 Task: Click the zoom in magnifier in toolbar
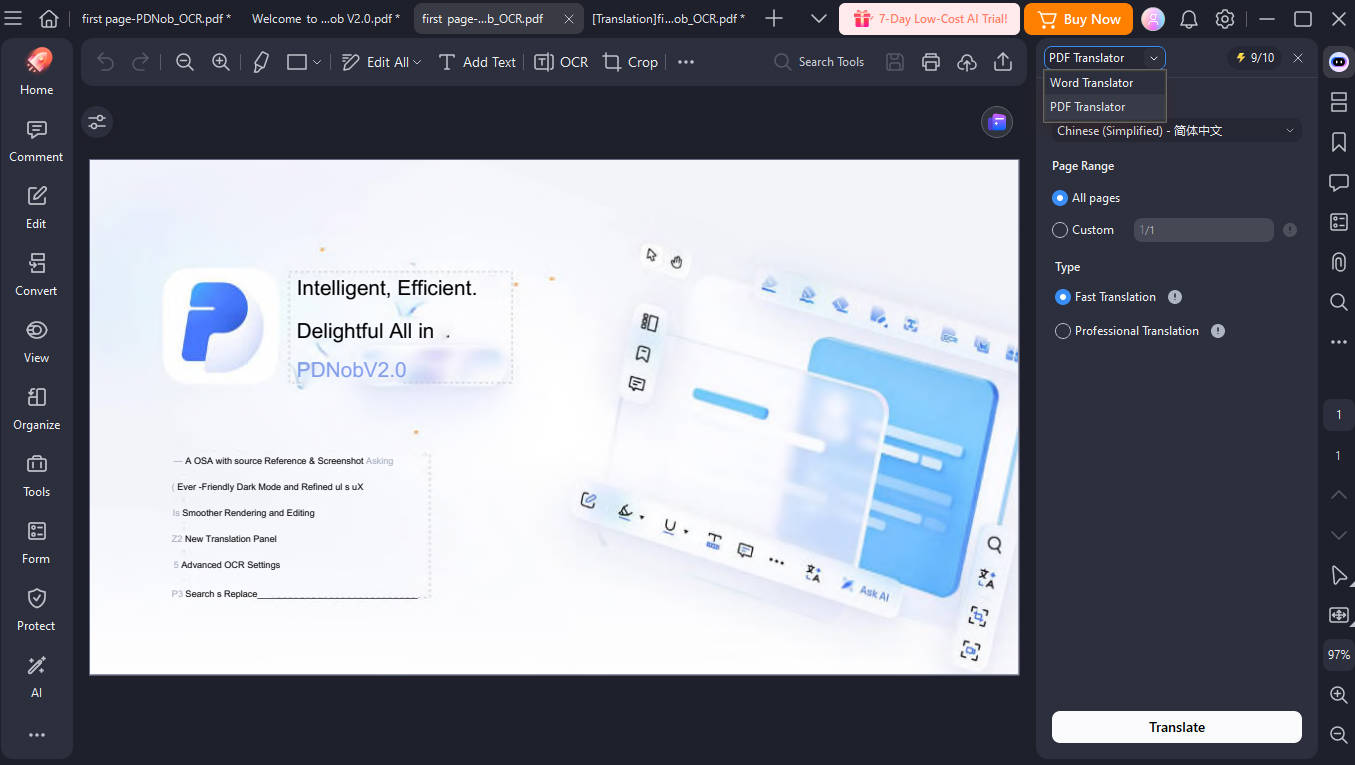pyautogui.click(x=221, y=62)
